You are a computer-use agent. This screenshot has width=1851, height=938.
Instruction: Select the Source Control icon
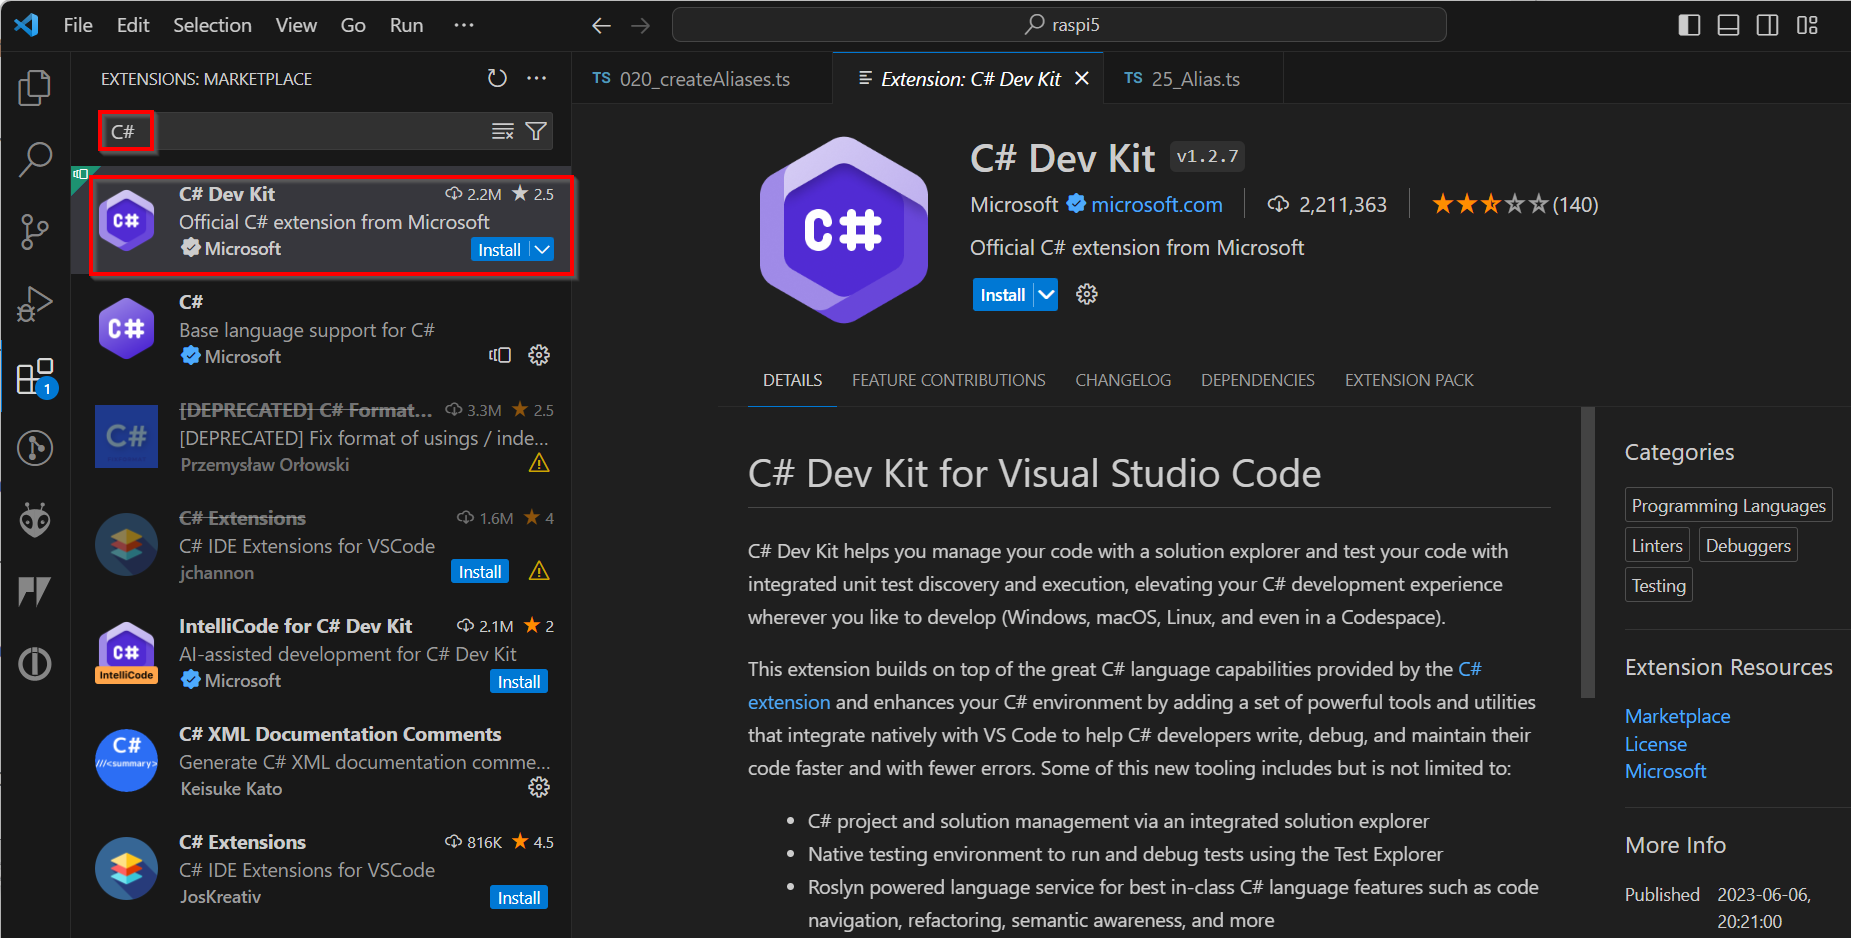tap(35, 231)
